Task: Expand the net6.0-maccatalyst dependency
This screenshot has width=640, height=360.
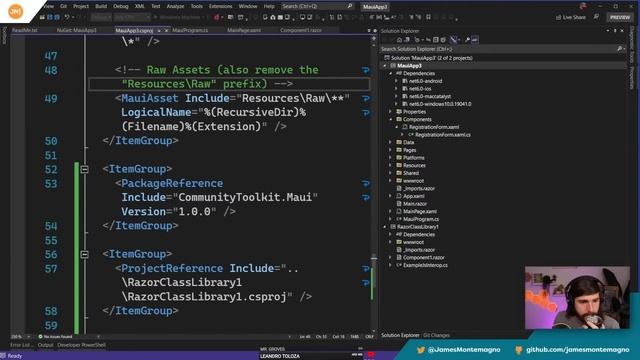Action: 396,97
